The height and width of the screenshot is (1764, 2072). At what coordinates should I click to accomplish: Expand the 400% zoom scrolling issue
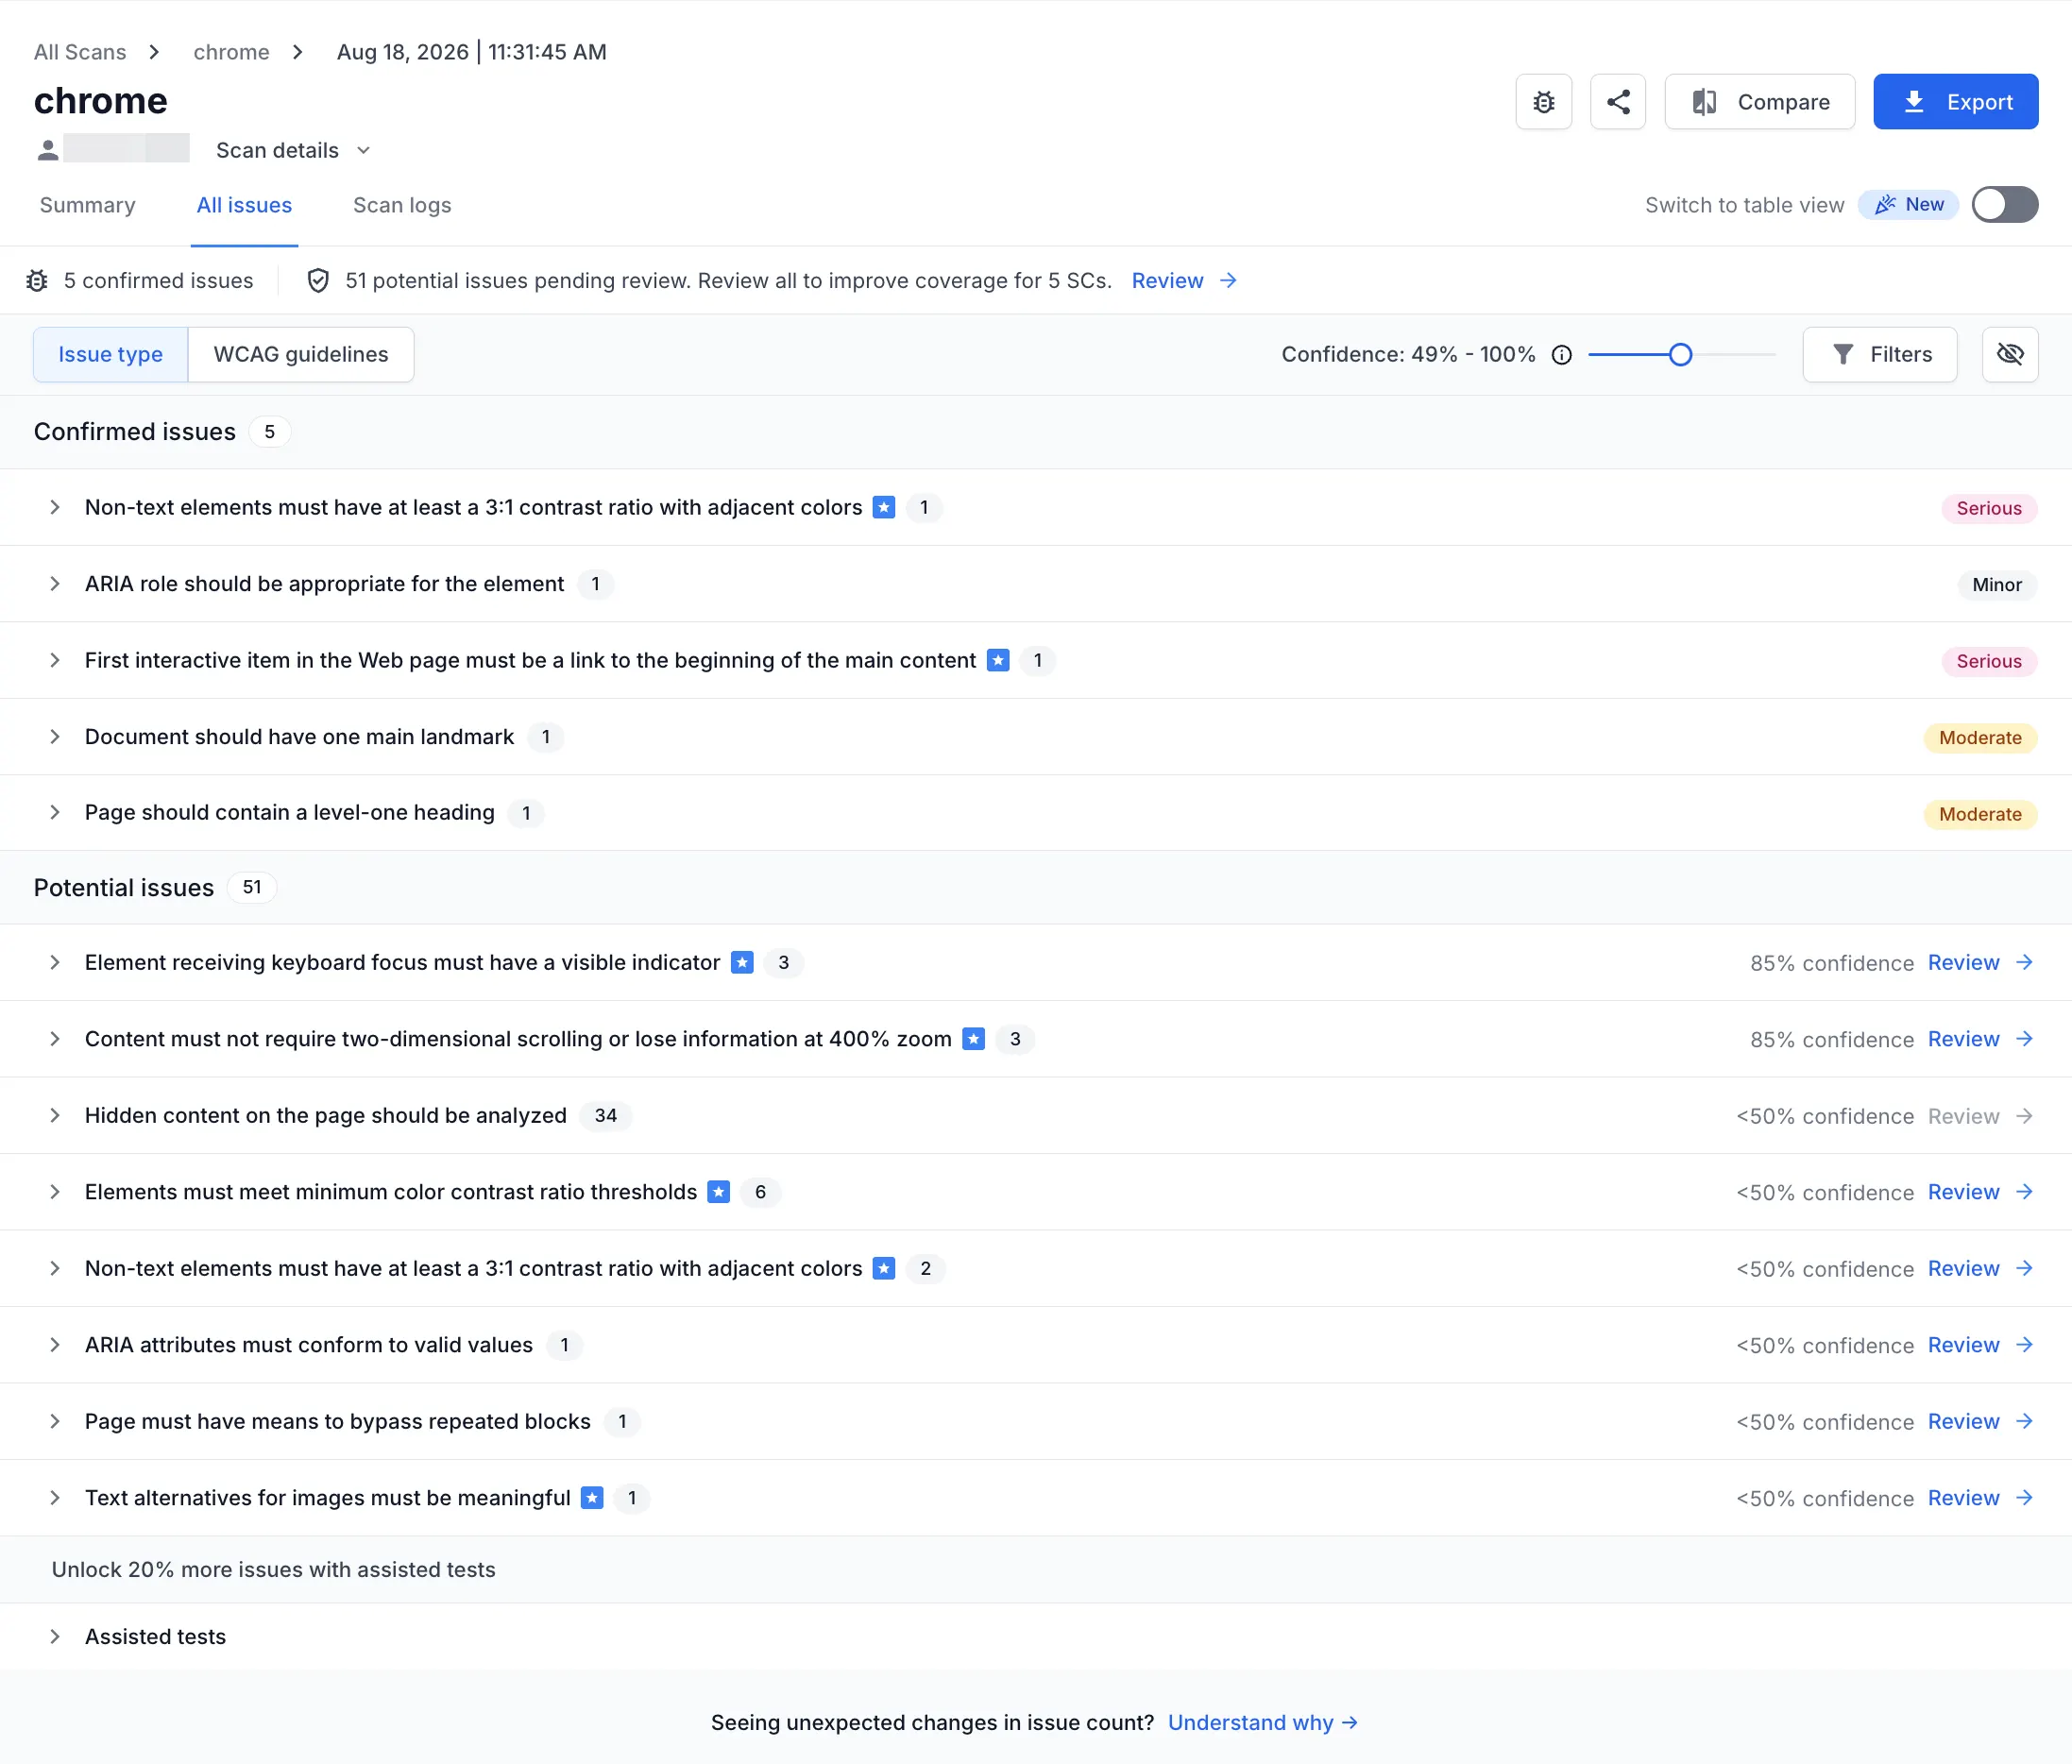tap(55, 1040)
